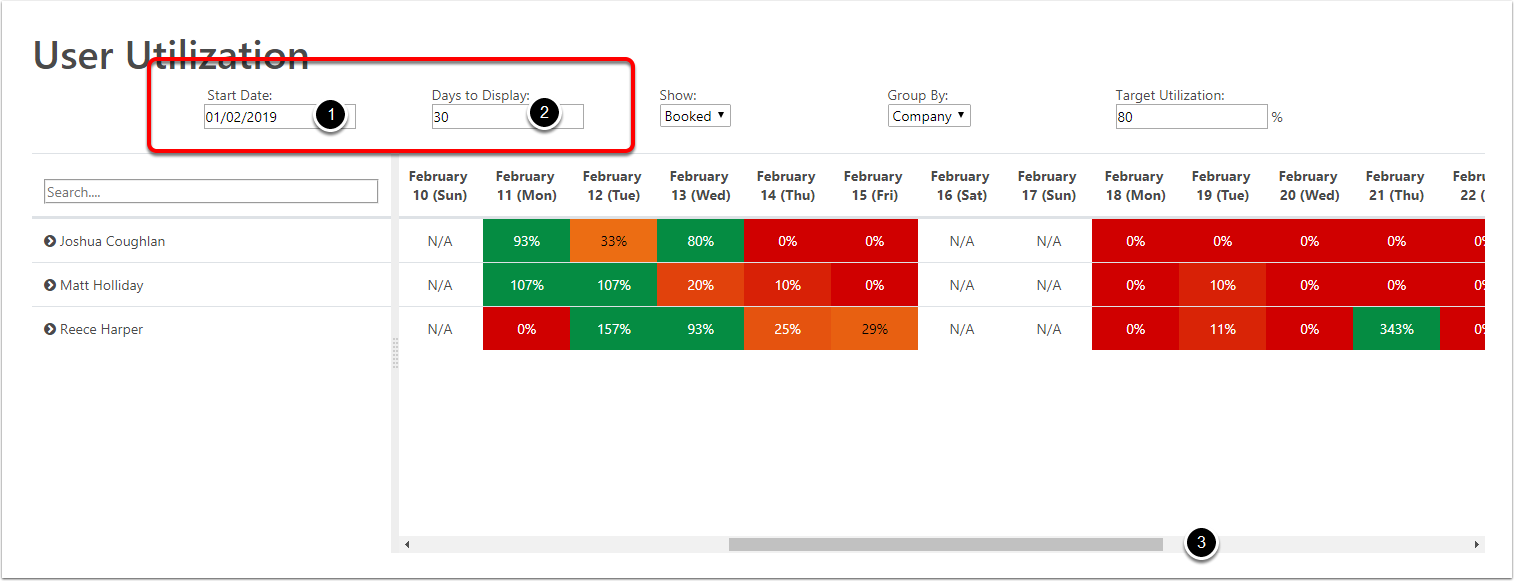The width and height of the screenshot is (1514, 581).
Task: Click the panel splitter drag handle
Action: coord(395,353)
